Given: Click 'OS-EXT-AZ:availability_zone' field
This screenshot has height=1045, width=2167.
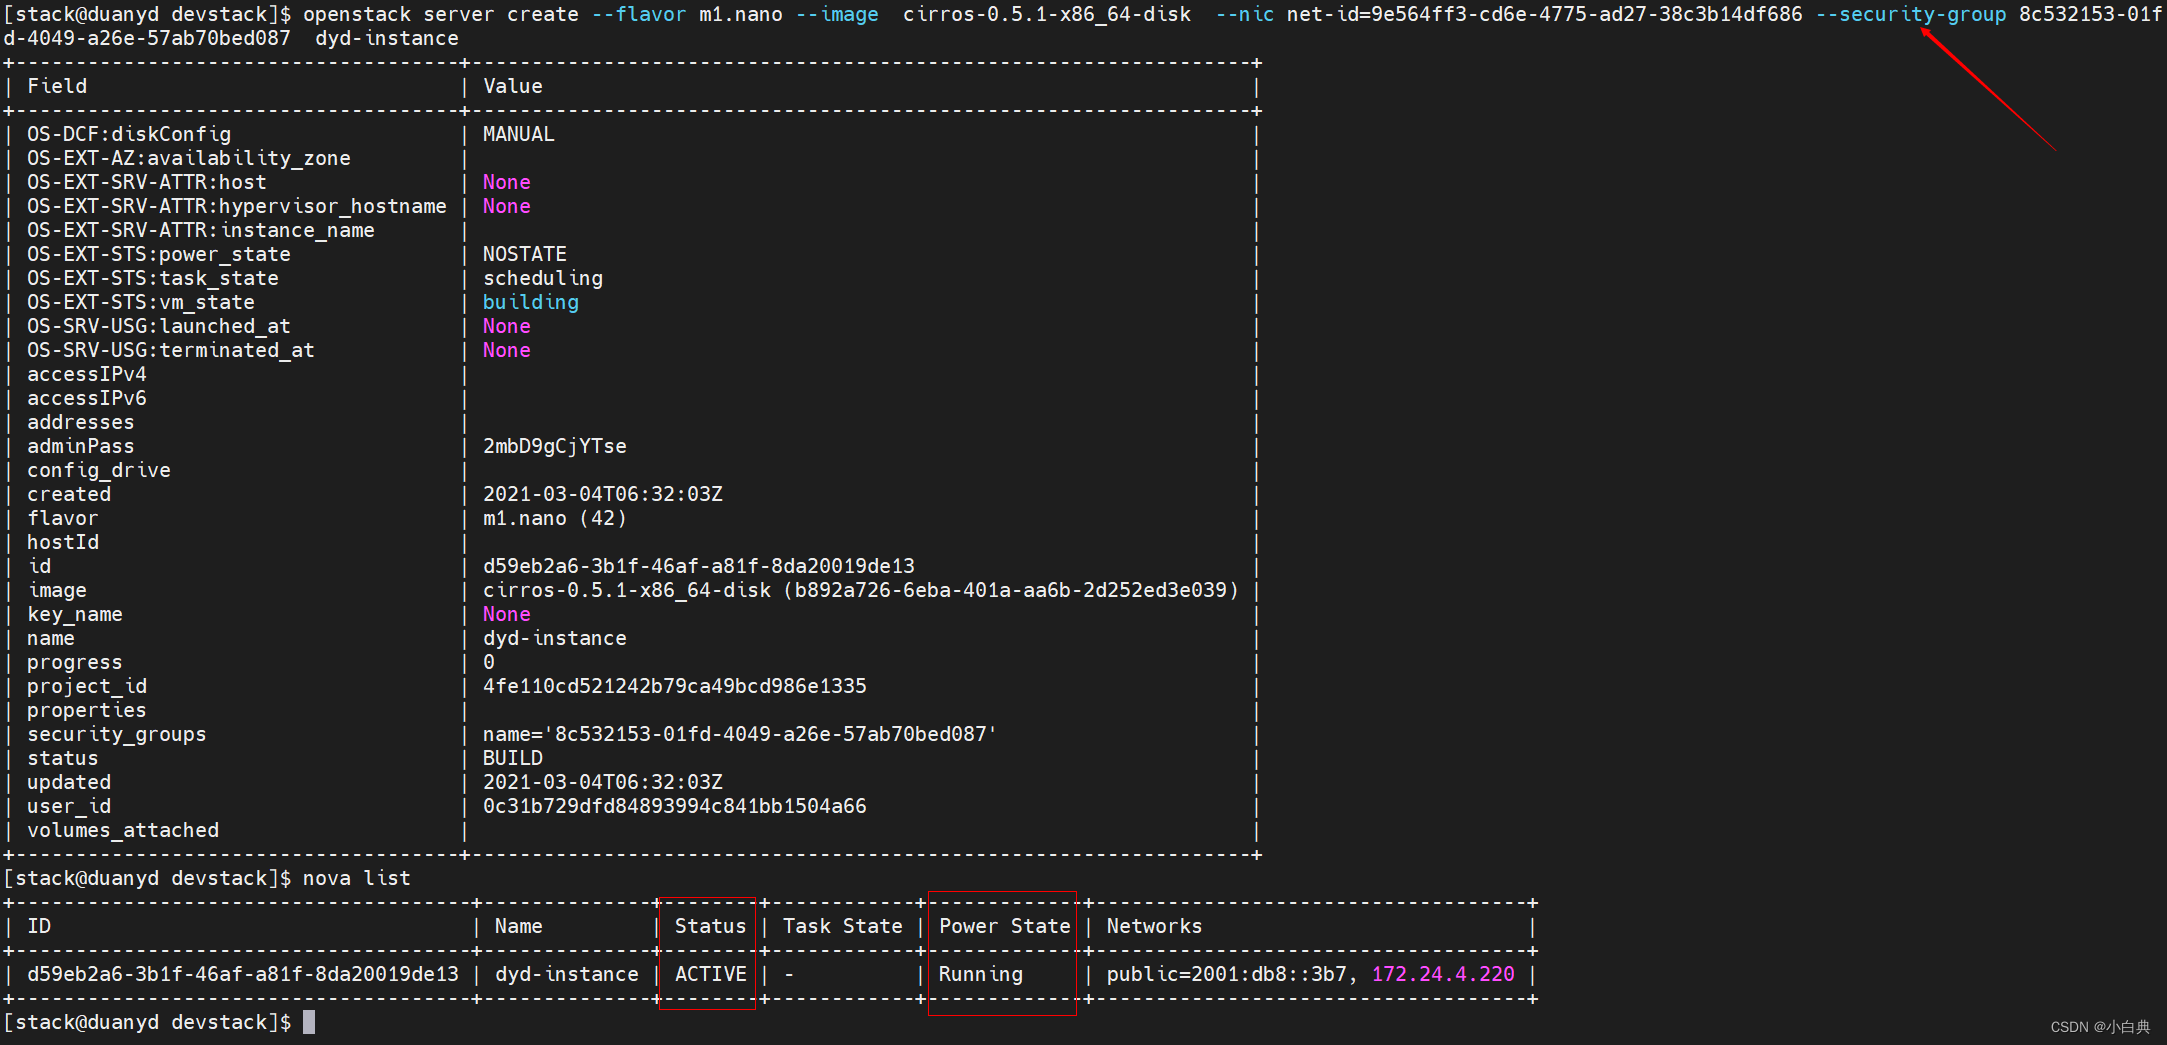Looking at the screenshot, I should point(189,158).
